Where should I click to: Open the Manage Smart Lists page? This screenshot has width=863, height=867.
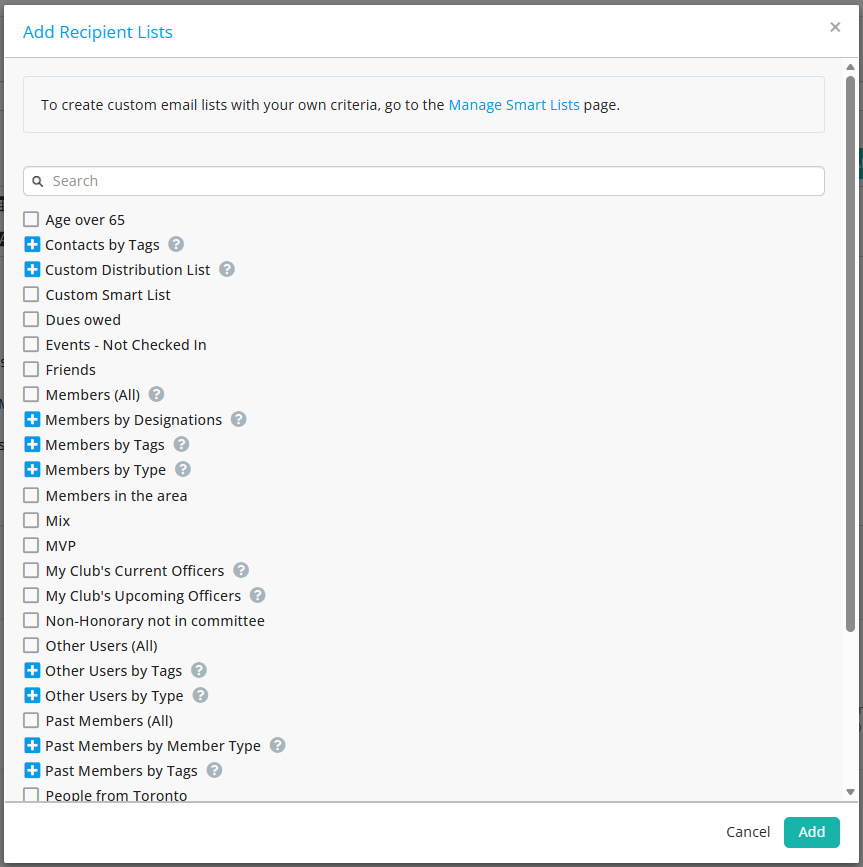coord(513,104)
